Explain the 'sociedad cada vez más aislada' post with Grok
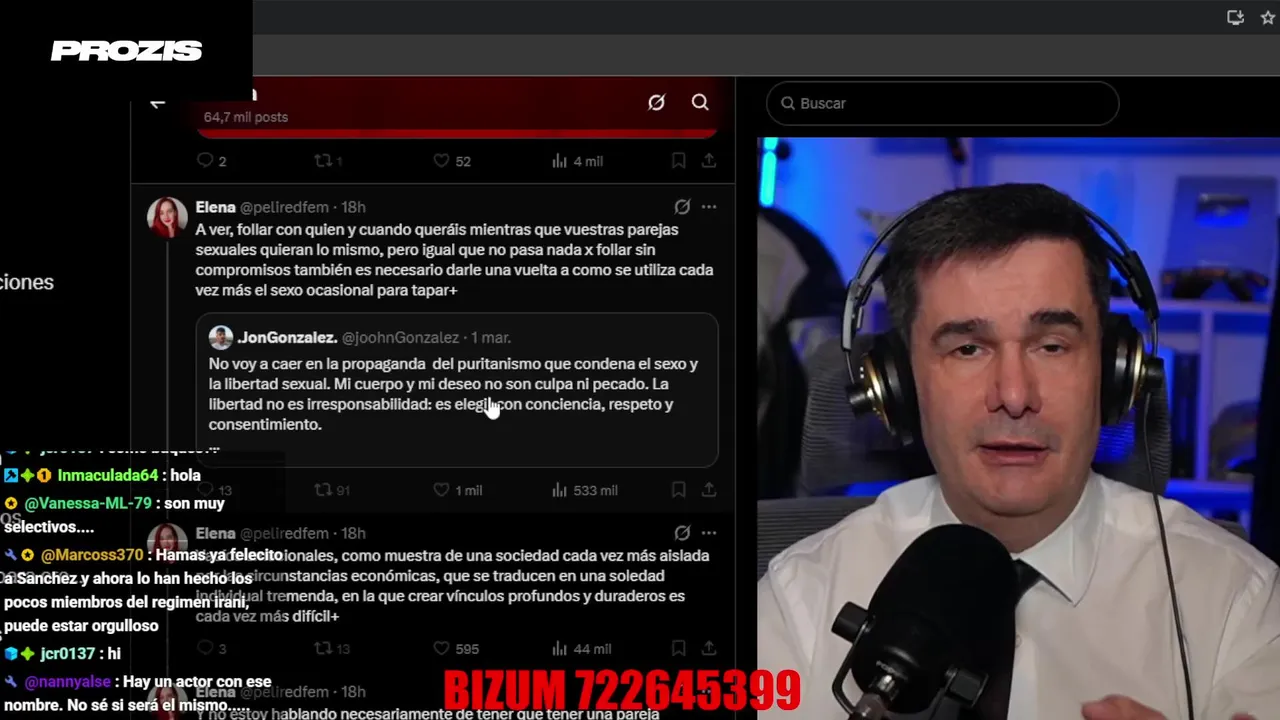This screenshot has height=720, width=1280. [x=682, y=533]
